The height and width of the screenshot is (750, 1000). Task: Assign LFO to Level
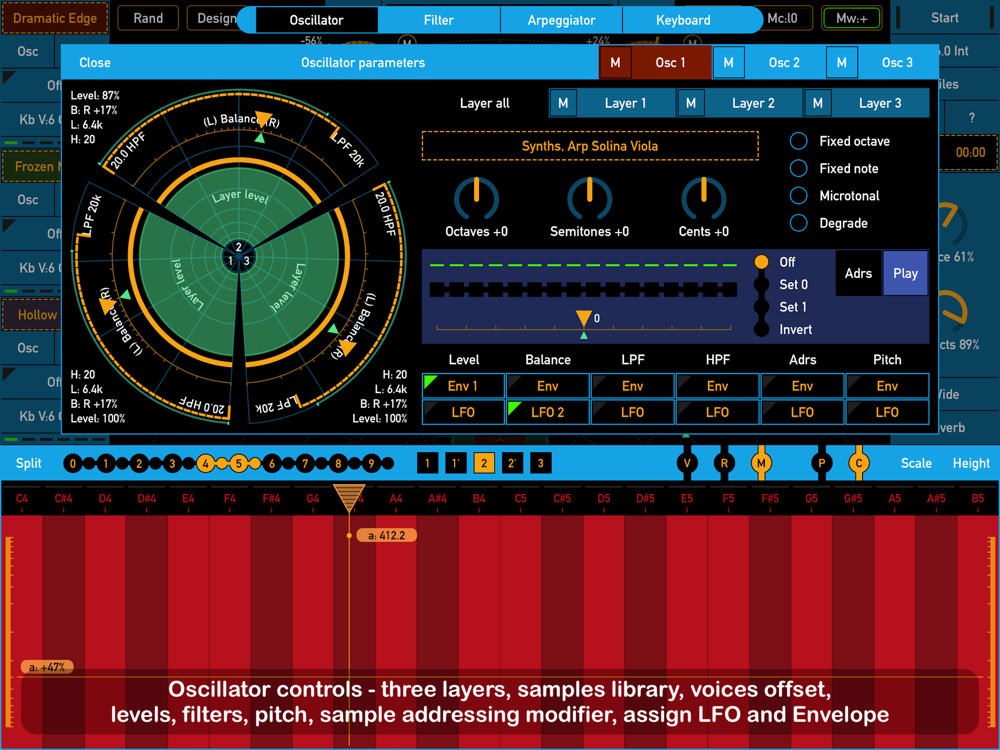tap(463, 412)
